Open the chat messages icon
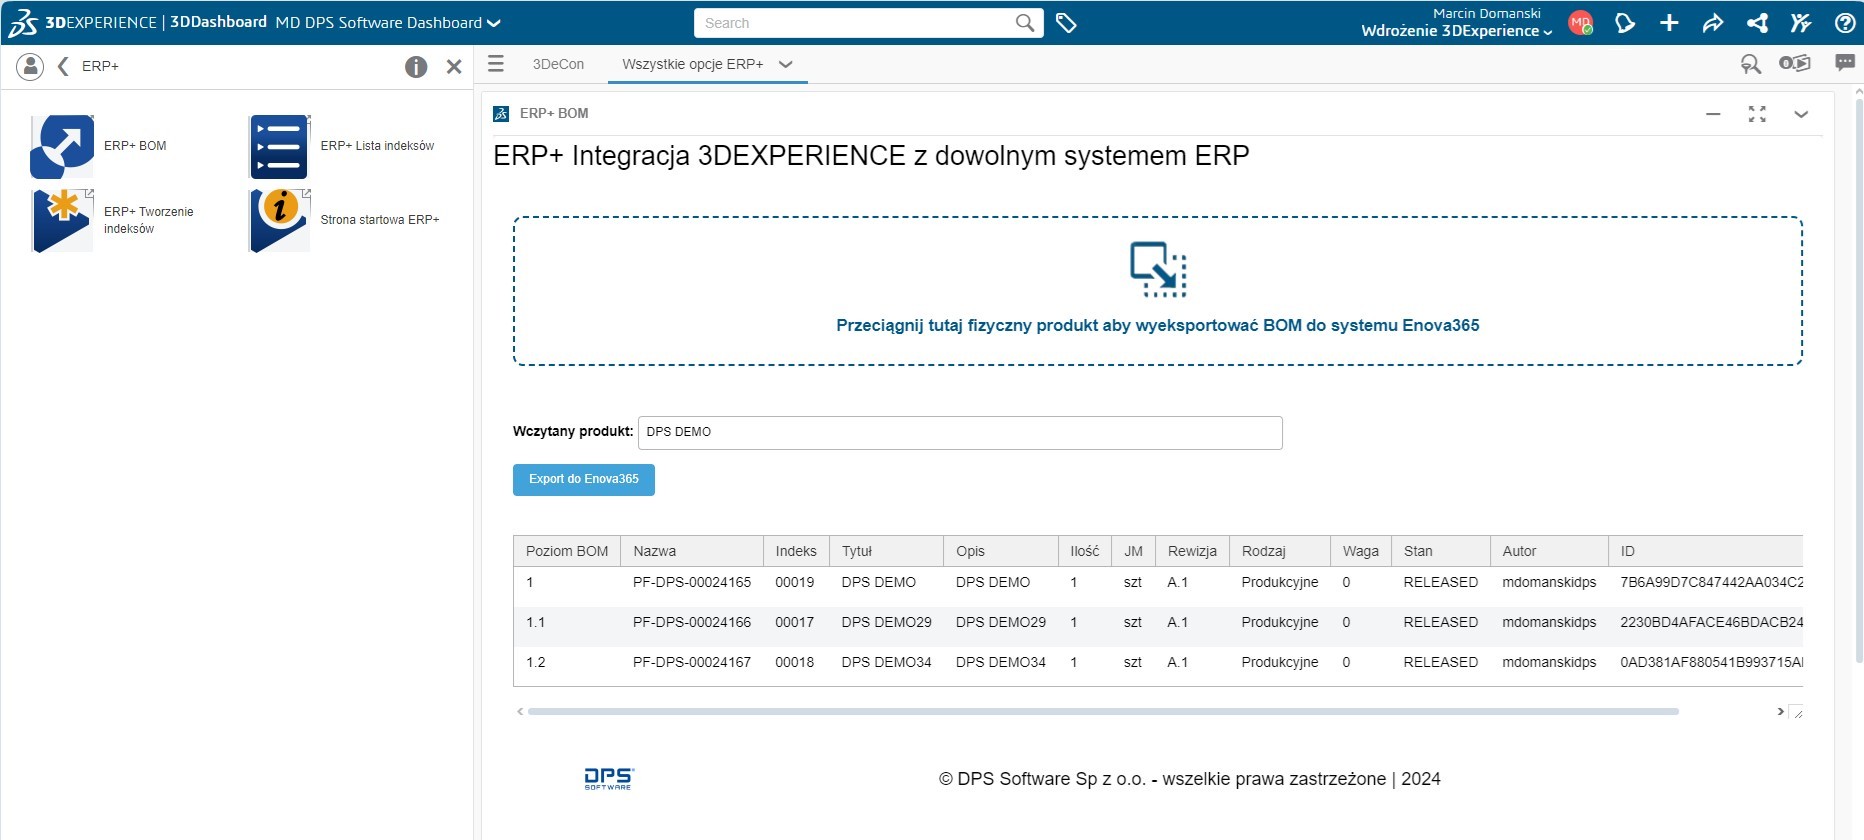 coord(1845,63)
